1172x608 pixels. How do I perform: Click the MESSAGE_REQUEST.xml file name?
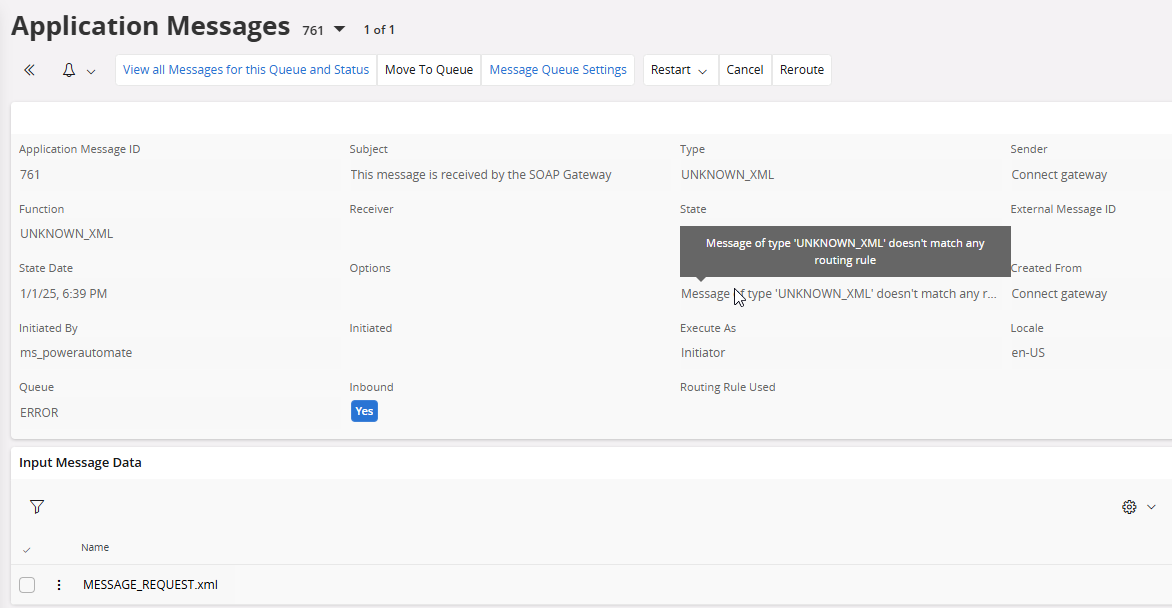[150, 585]
